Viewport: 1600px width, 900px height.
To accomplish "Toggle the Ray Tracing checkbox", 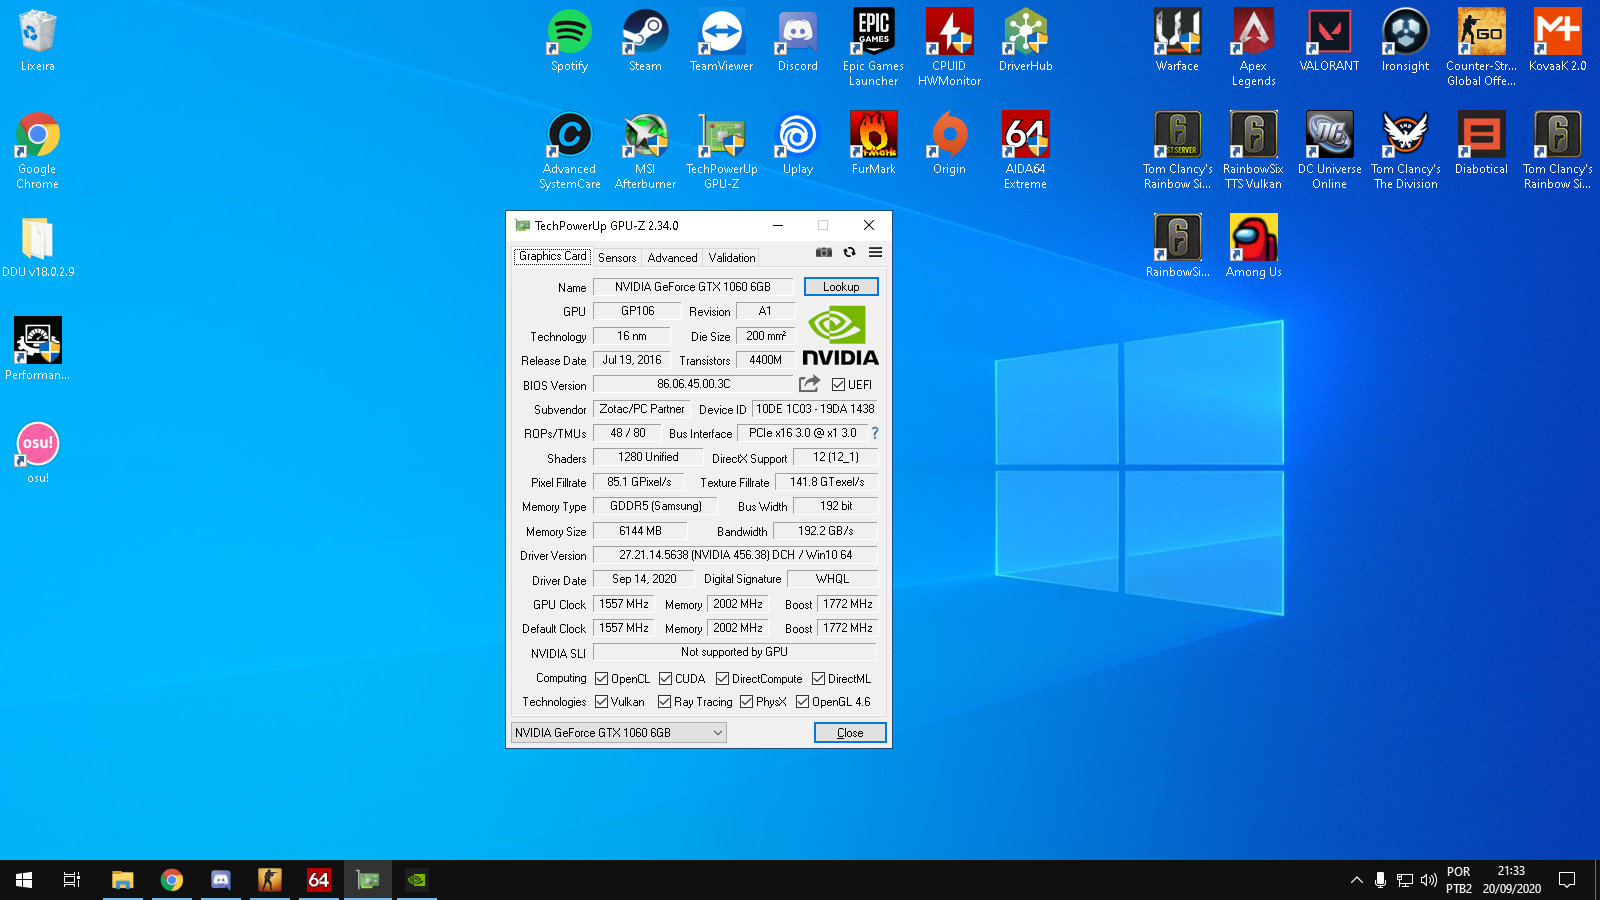I will coord(665,701).
